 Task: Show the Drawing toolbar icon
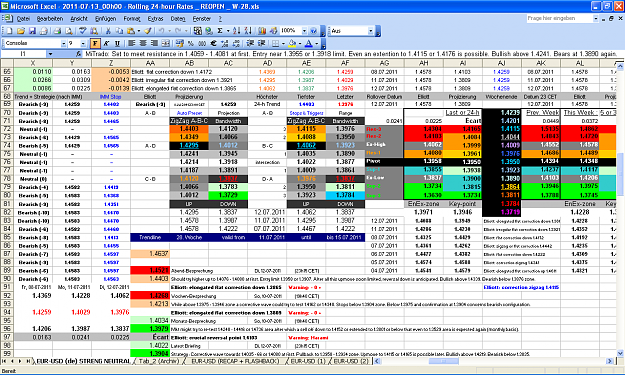pos(273,31)
